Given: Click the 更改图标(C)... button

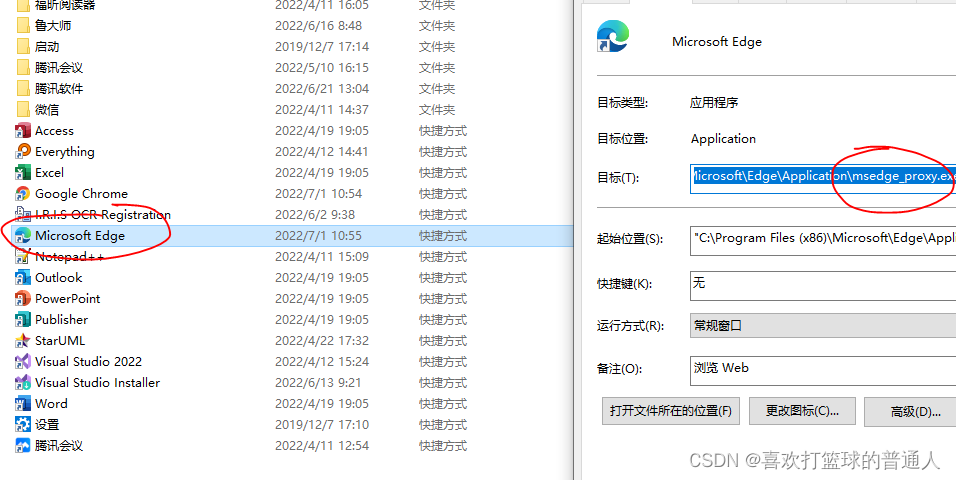Looking at the screenshot, I should (x=802, y=411).
